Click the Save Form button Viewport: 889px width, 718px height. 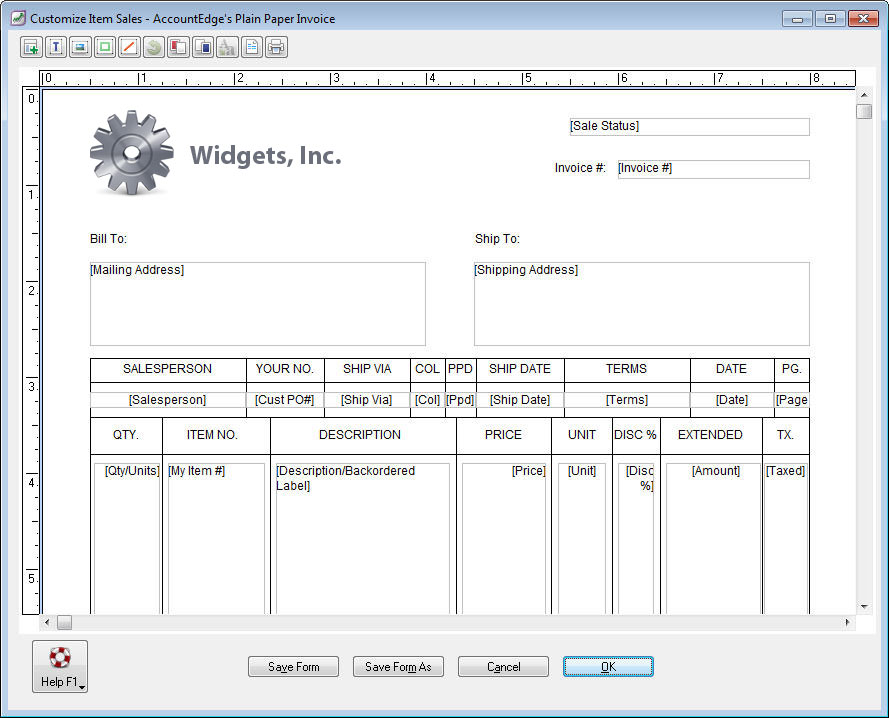pyautogui.click(x=293, y=666)
